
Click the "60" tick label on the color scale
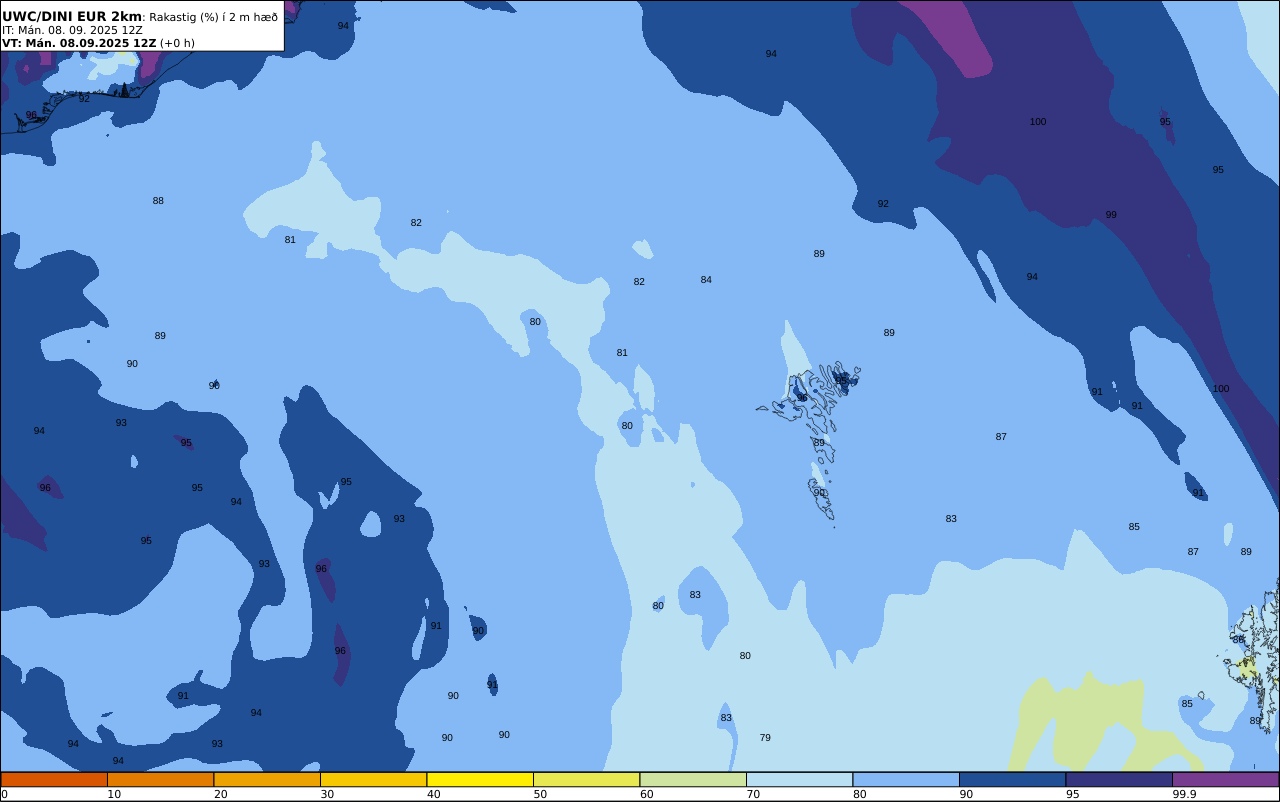coord(646,794)
